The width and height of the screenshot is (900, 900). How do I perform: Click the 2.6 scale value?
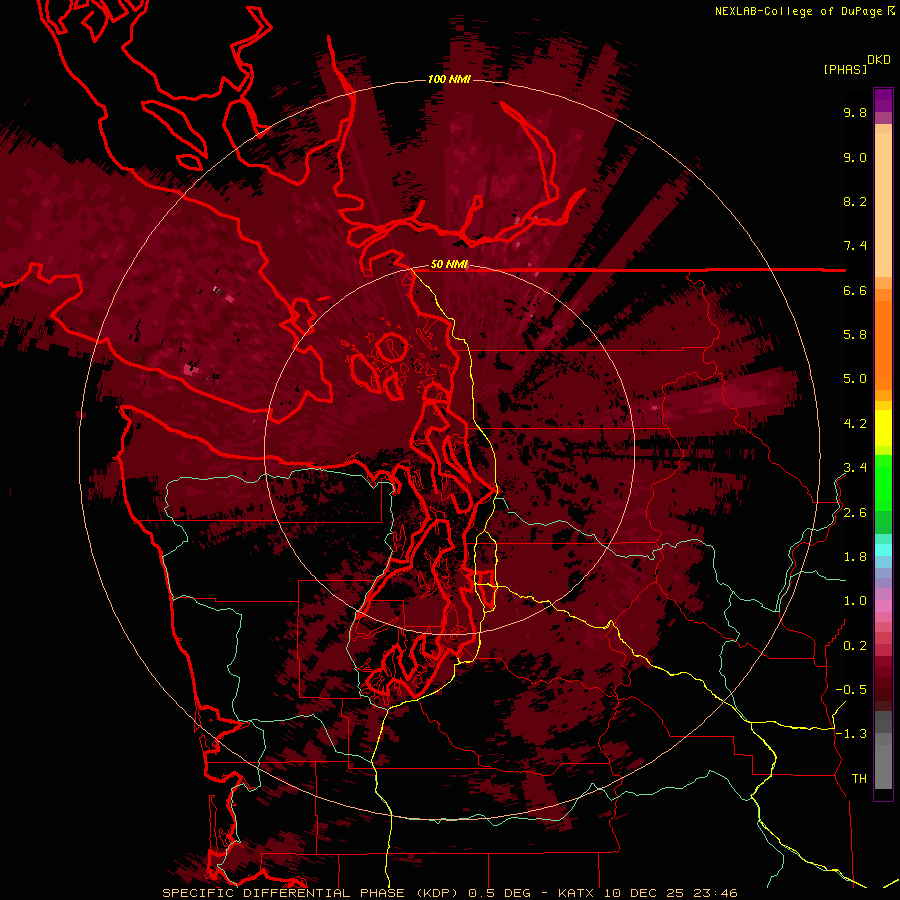point(855,513)
